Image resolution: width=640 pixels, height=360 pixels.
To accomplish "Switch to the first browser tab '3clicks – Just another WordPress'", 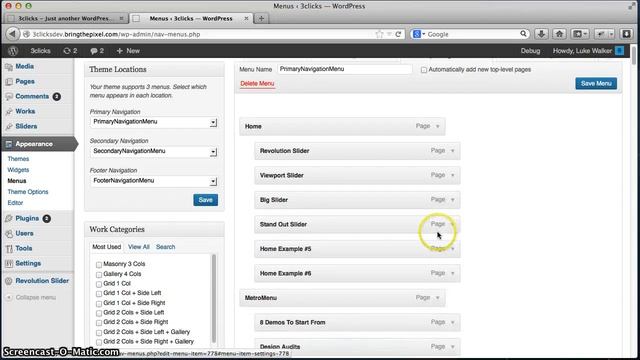I will point(66,18).
